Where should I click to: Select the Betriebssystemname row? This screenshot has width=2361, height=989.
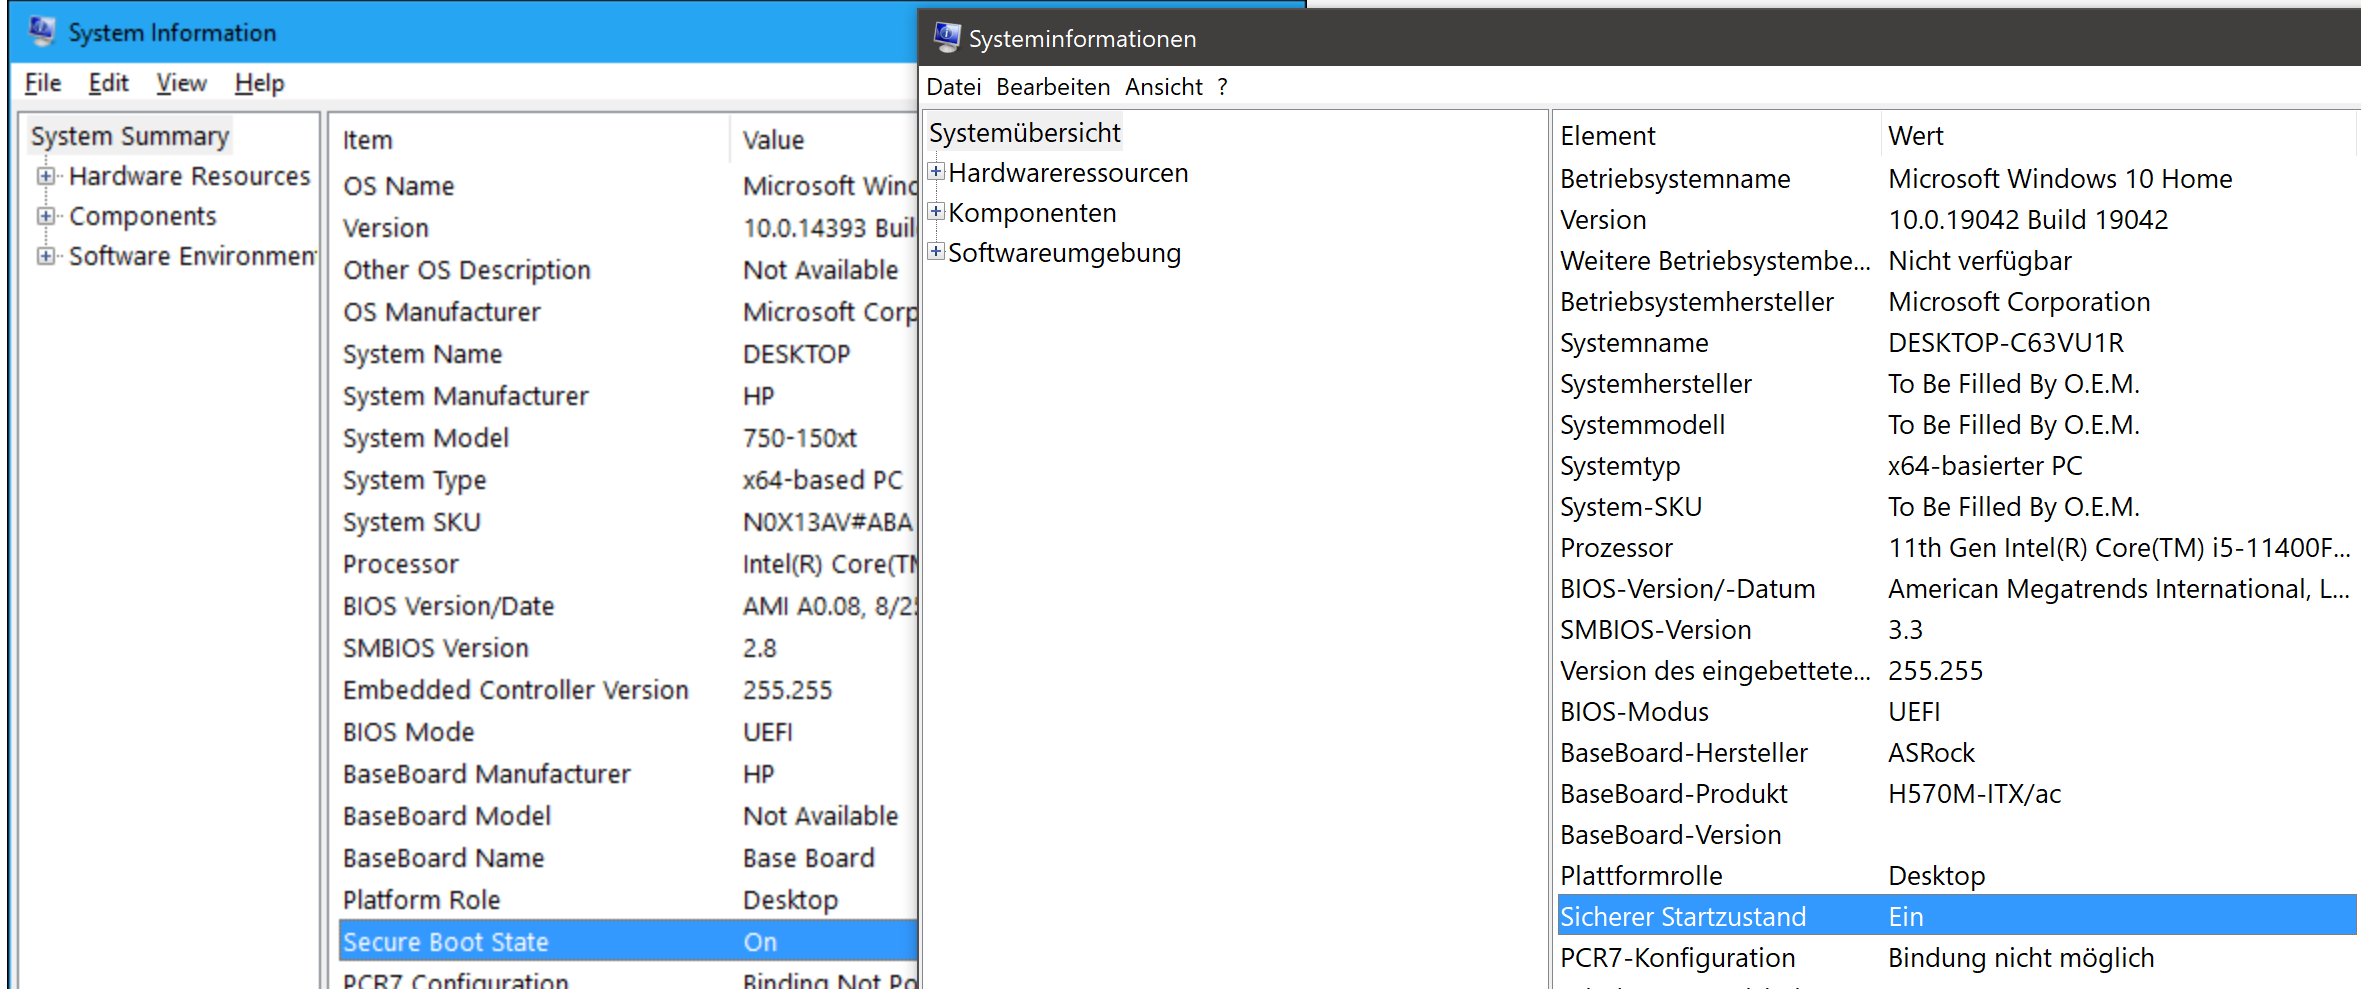tap(1957, 179)
